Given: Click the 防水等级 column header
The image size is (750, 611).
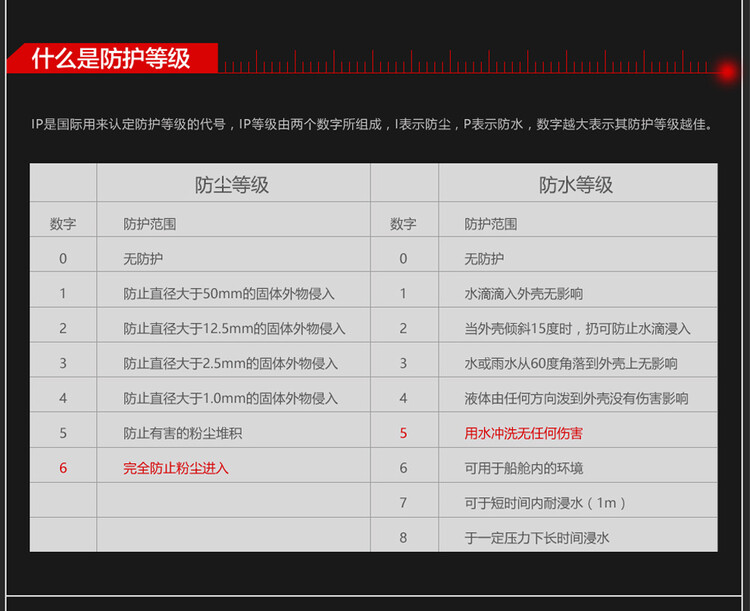Looking at the screenshot, I should (x=576, y=185).
